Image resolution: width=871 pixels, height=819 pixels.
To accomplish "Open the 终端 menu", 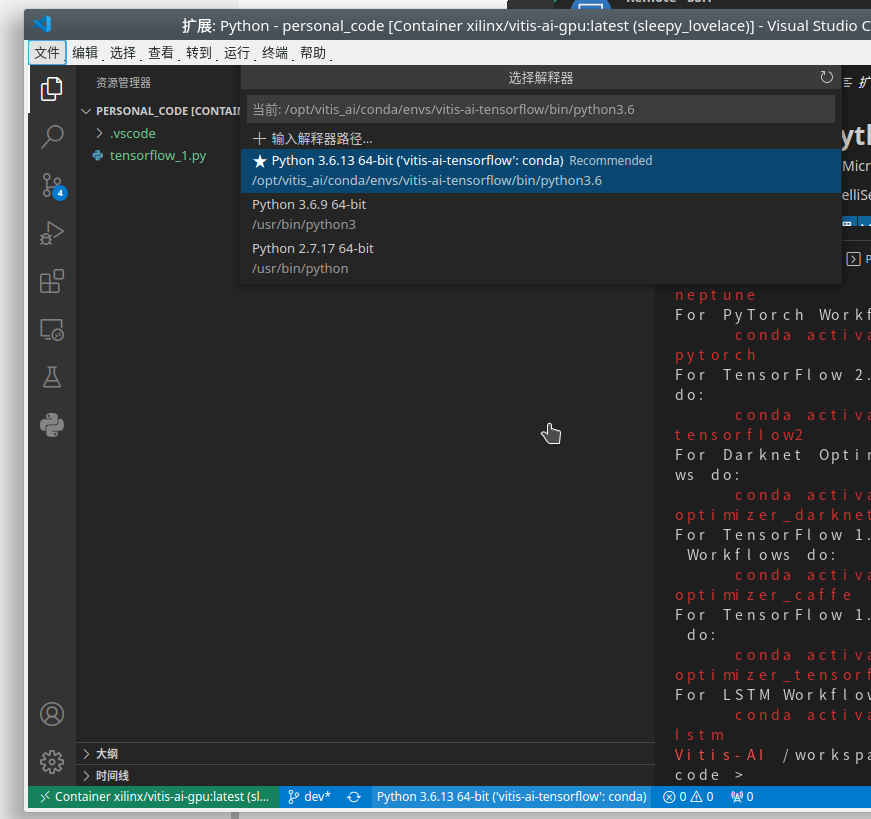I will pyautogui.click(x=275, y=53).
